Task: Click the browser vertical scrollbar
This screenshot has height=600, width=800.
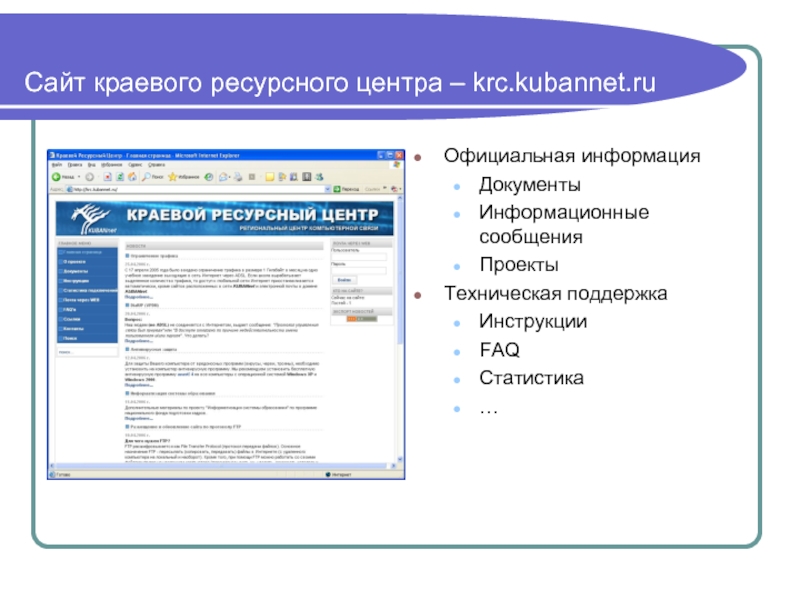Action: [400, 329]
